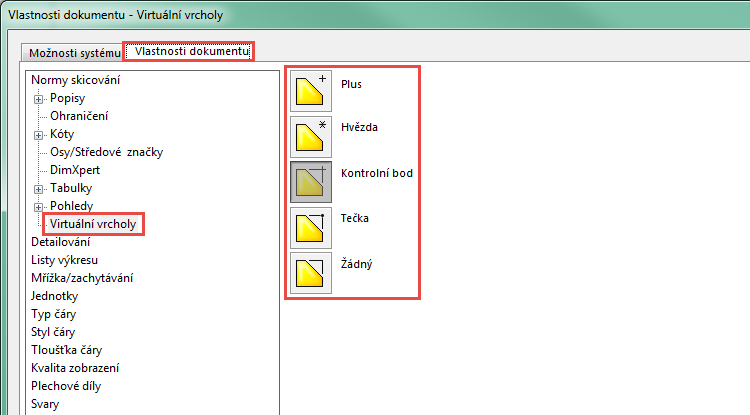
Task: Pick the Kontrolní bod vertex icon
Action: 311,181
